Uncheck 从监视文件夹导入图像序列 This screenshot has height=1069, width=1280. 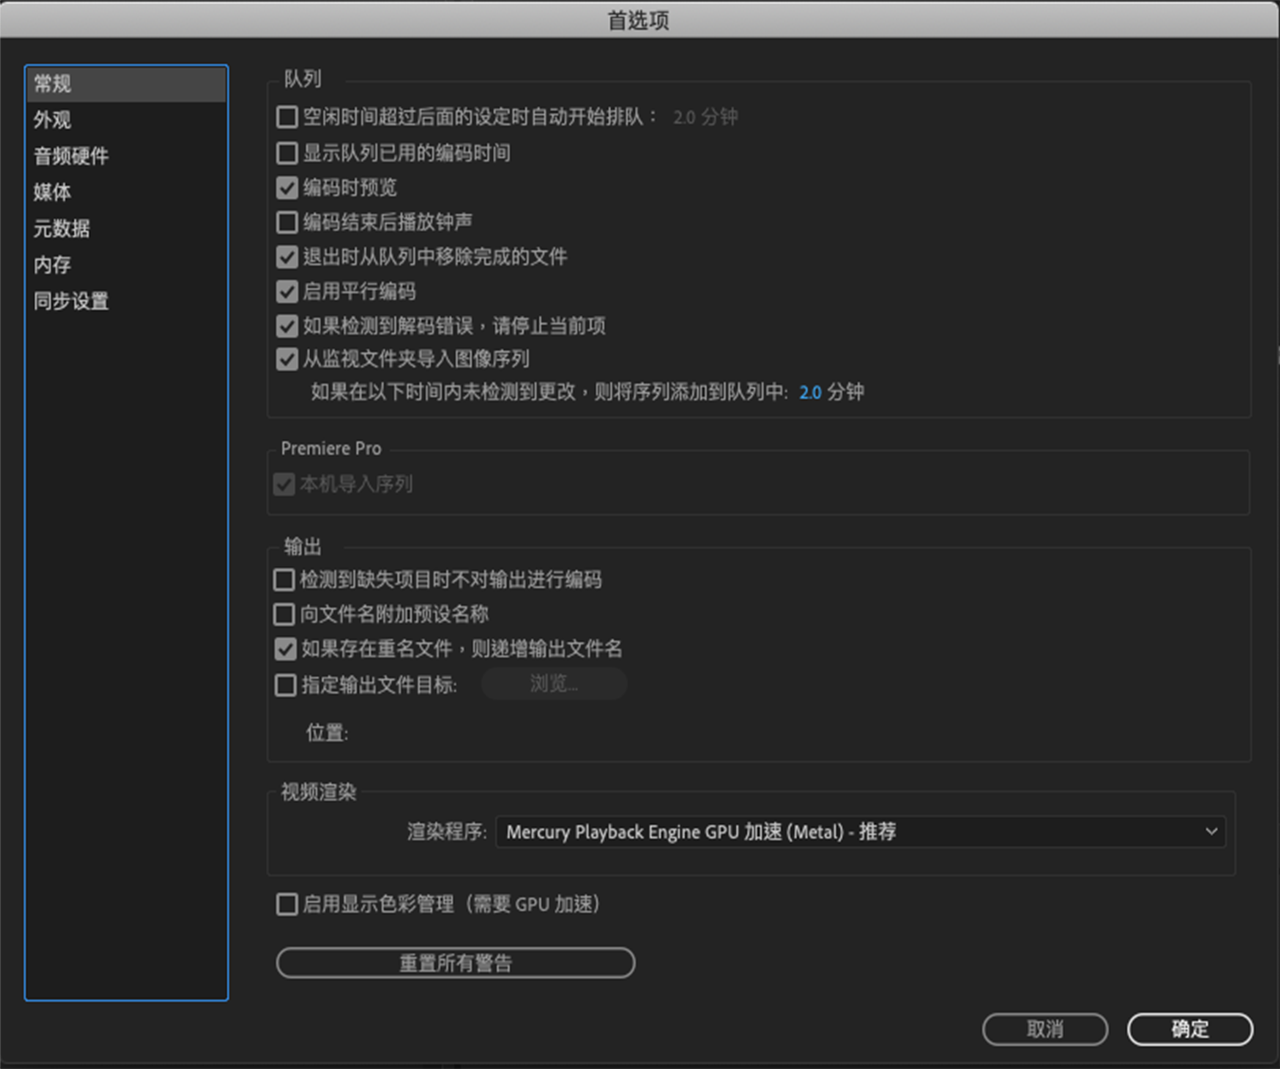coord(286,359)
